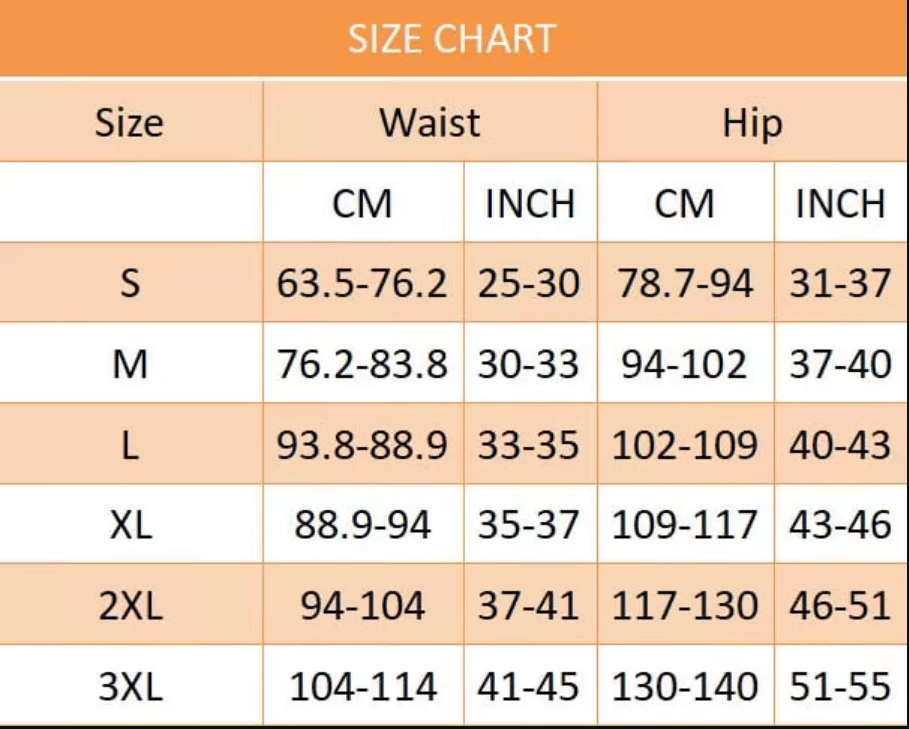909x729 pixels.
Task: Click the 51-55 hip inch cell
Action: pyautogui.click(x=840, y=687)
